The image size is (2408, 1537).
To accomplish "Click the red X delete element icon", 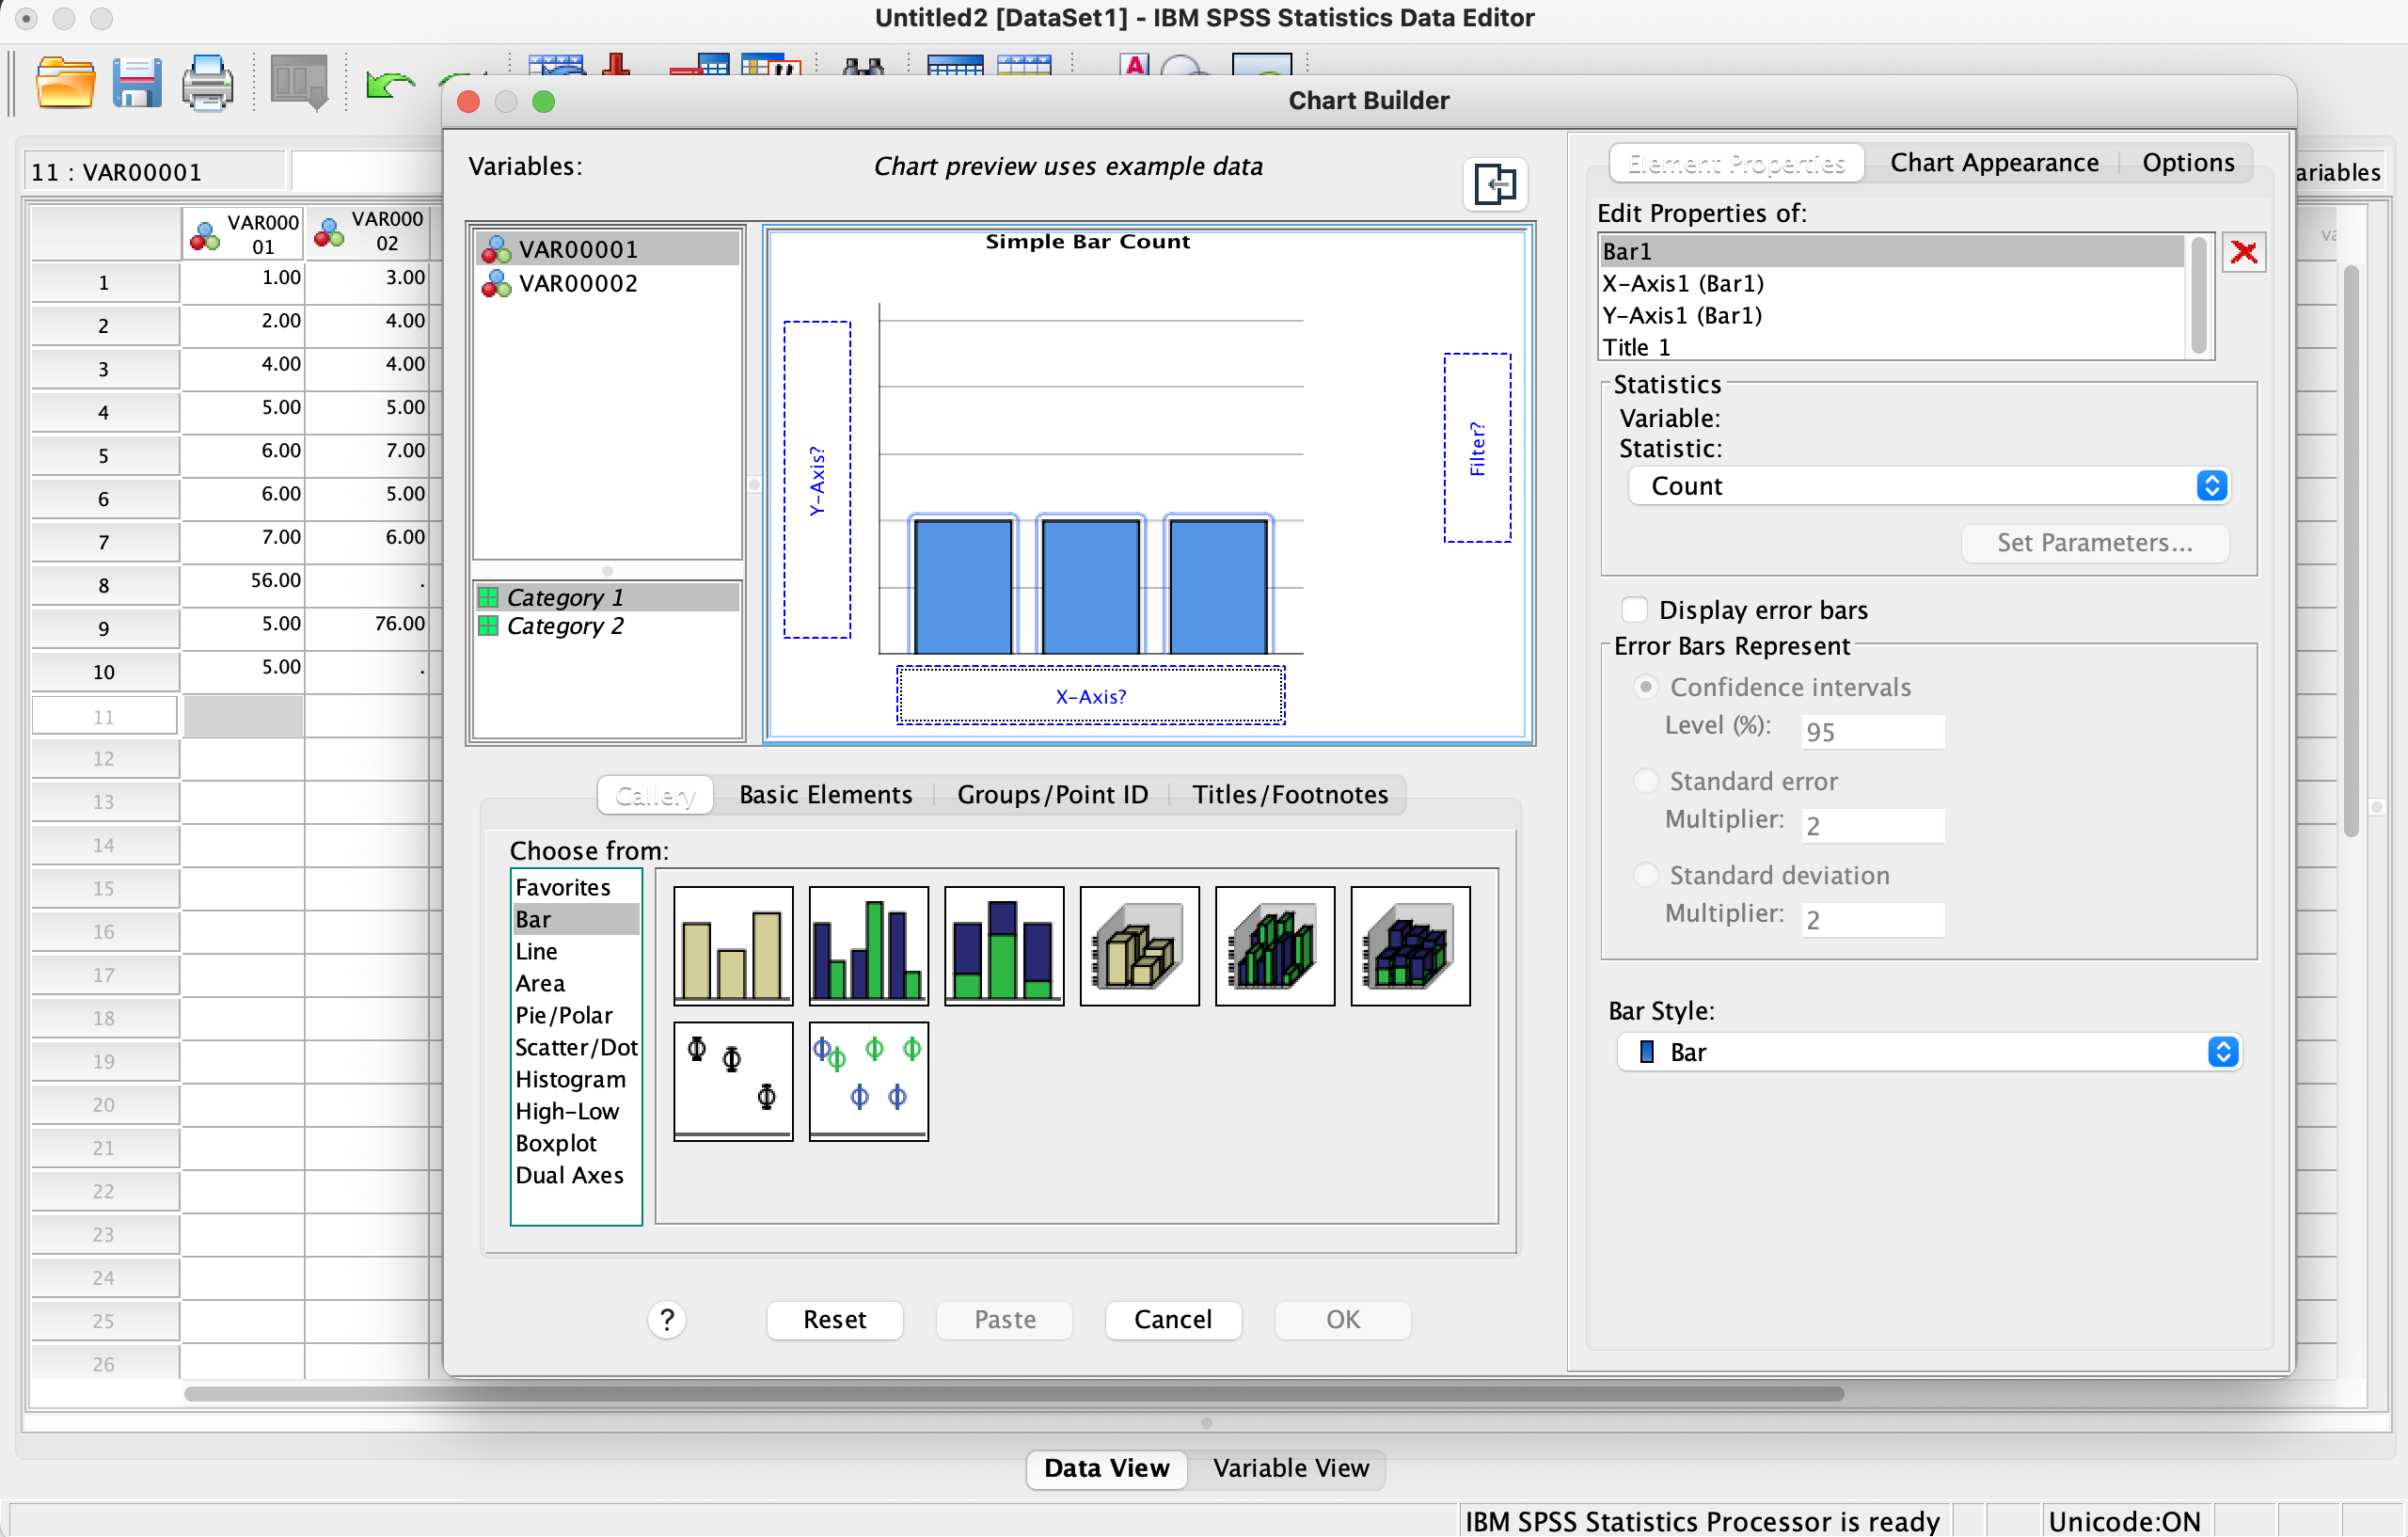I will point(2243,252).
